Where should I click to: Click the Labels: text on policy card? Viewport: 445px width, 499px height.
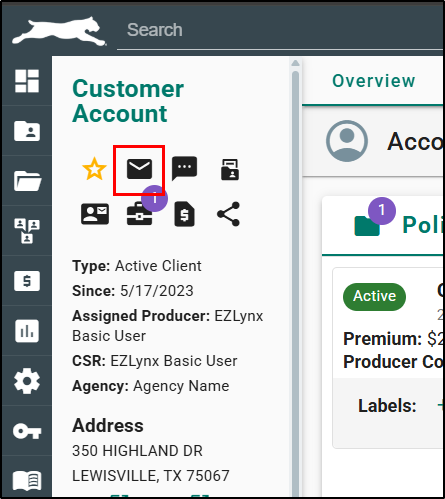[387, 406]
